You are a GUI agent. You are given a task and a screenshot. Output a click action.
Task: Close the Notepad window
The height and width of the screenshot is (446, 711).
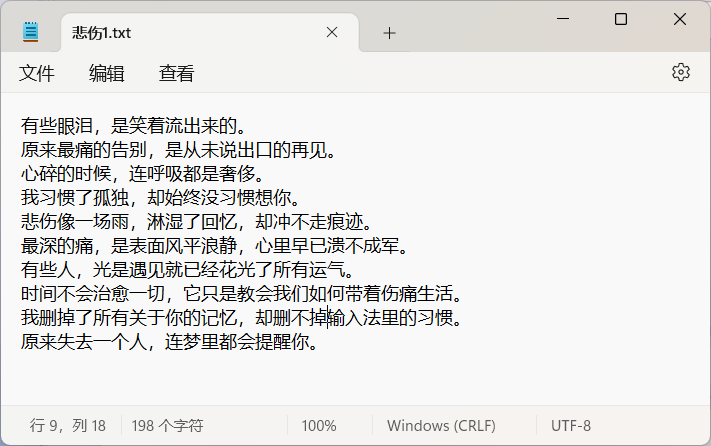pos(680,19)
